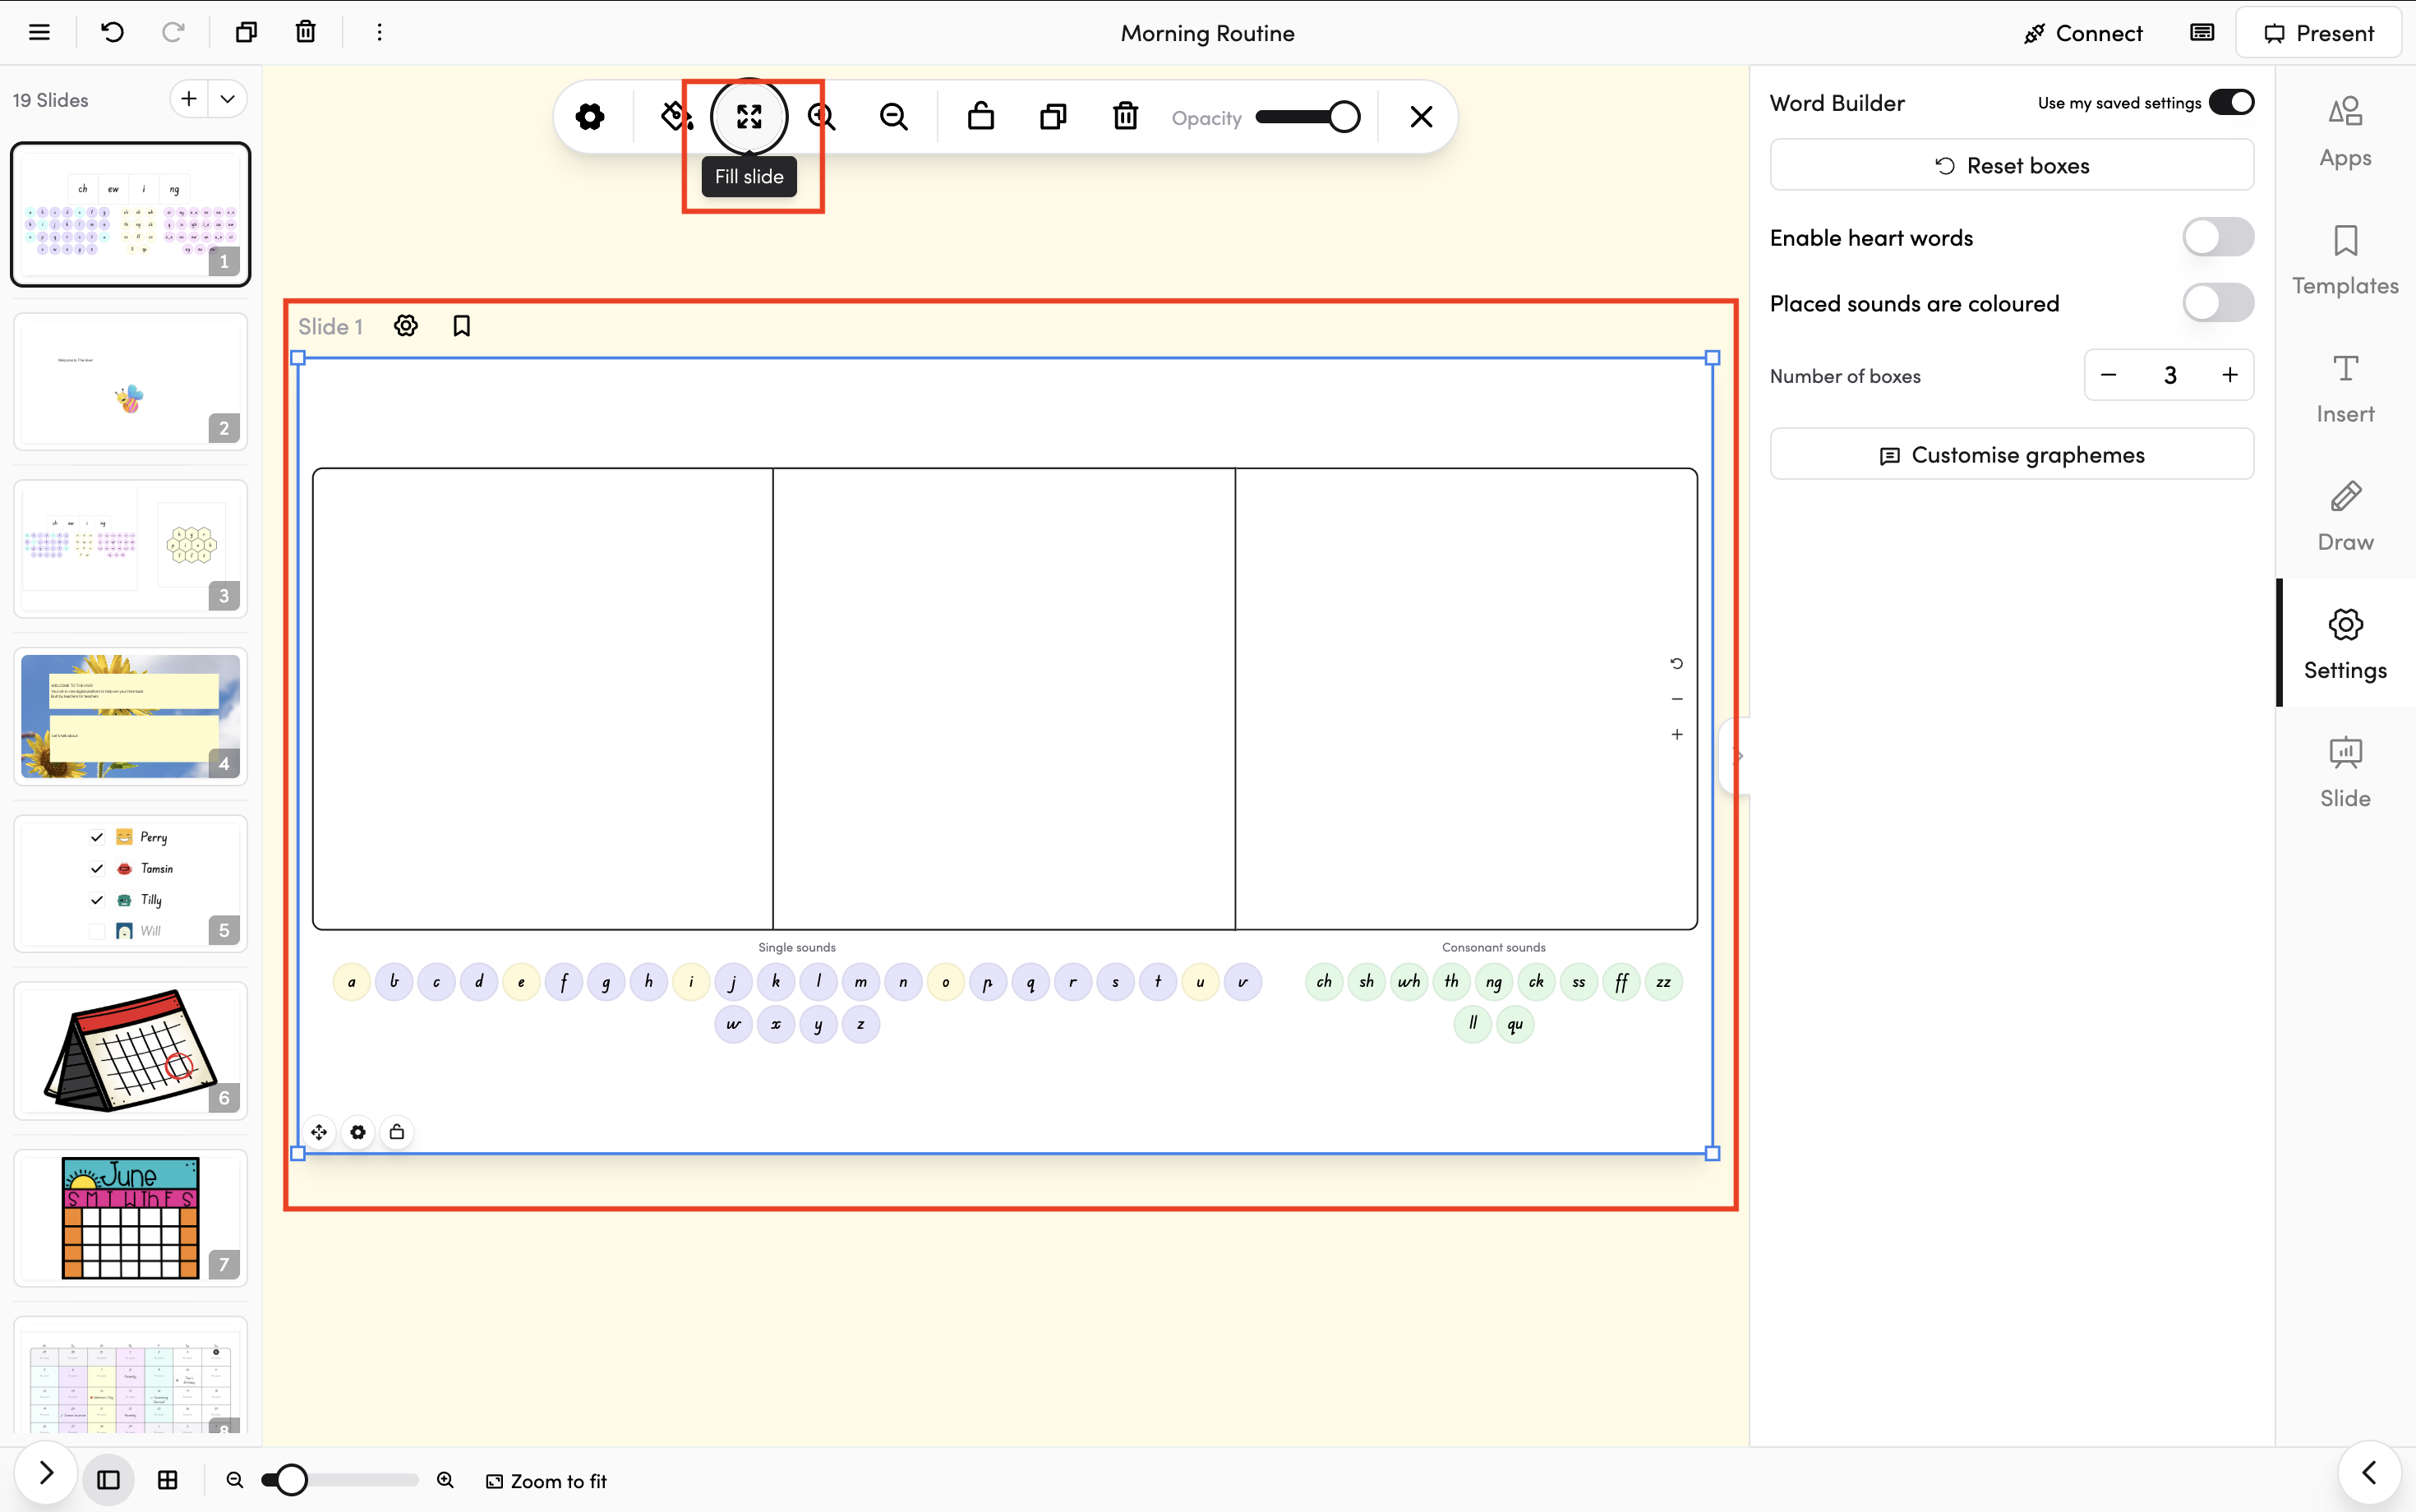This screenshot has width=2416, height=1512.
Task: Click zoom out magnifier in floating toolbar
Action: pyautogui.click(x=893, y=117)
